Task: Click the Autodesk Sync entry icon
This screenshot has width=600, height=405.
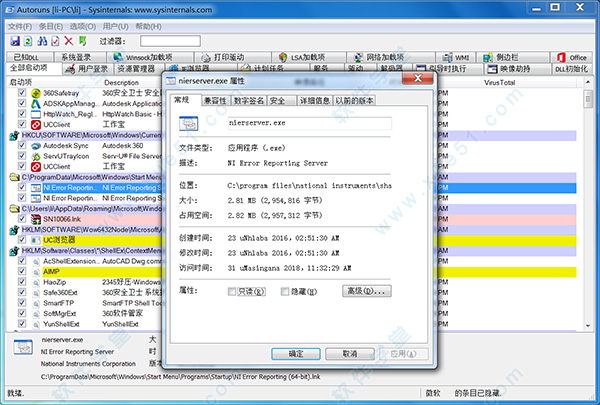Action: (x=36, y=146)
